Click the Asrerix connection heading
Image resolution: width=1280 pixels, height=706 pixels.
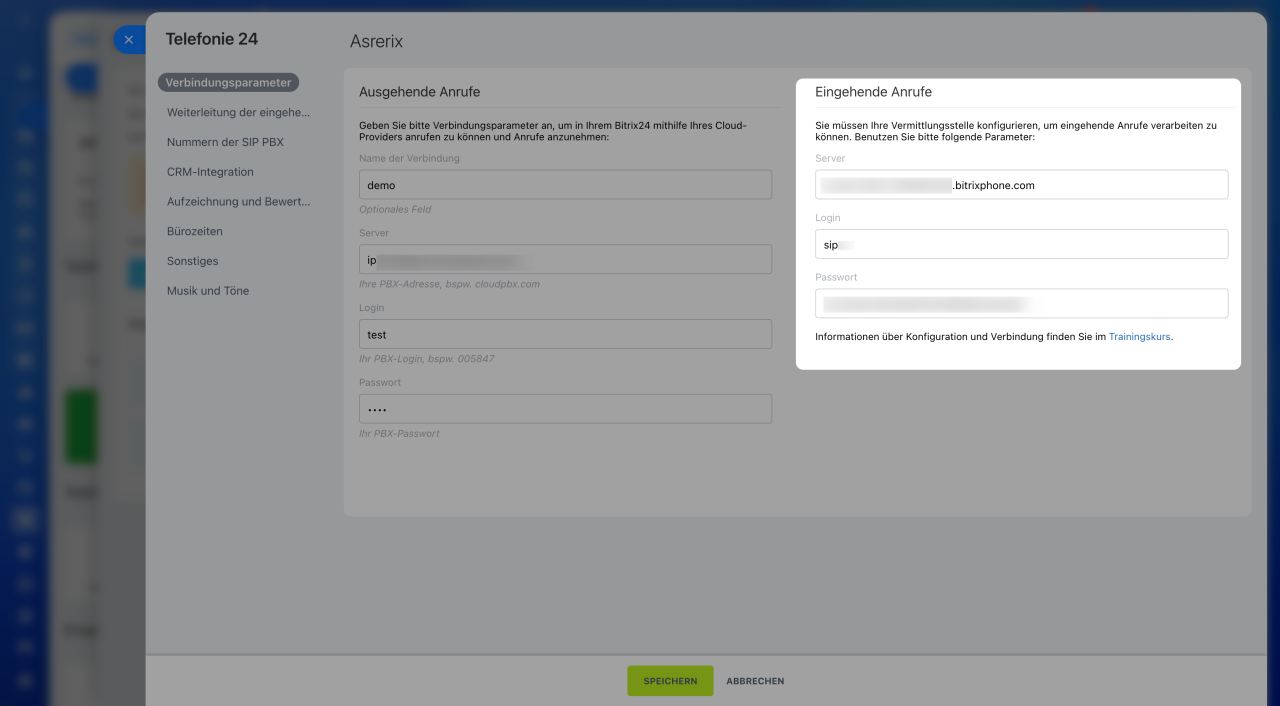(376, 41)
